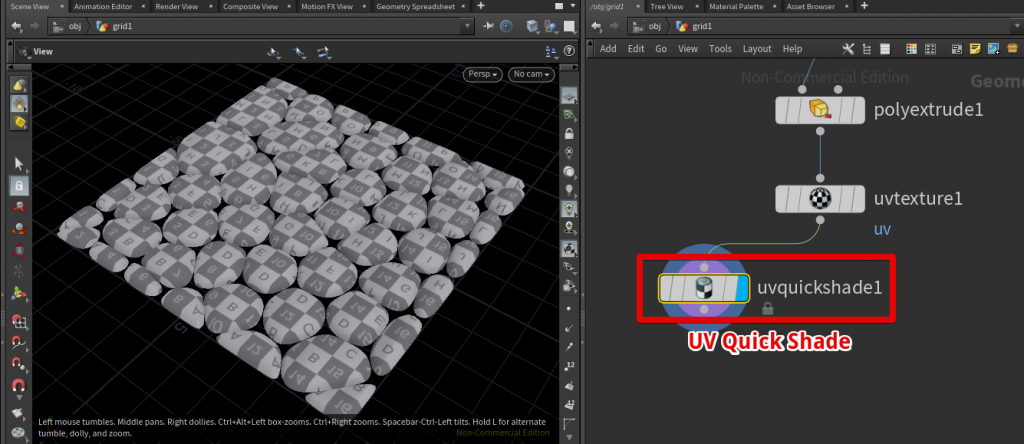Open the Persp viewport dropdown
The image size is (1024, 444).
[482, 74]
